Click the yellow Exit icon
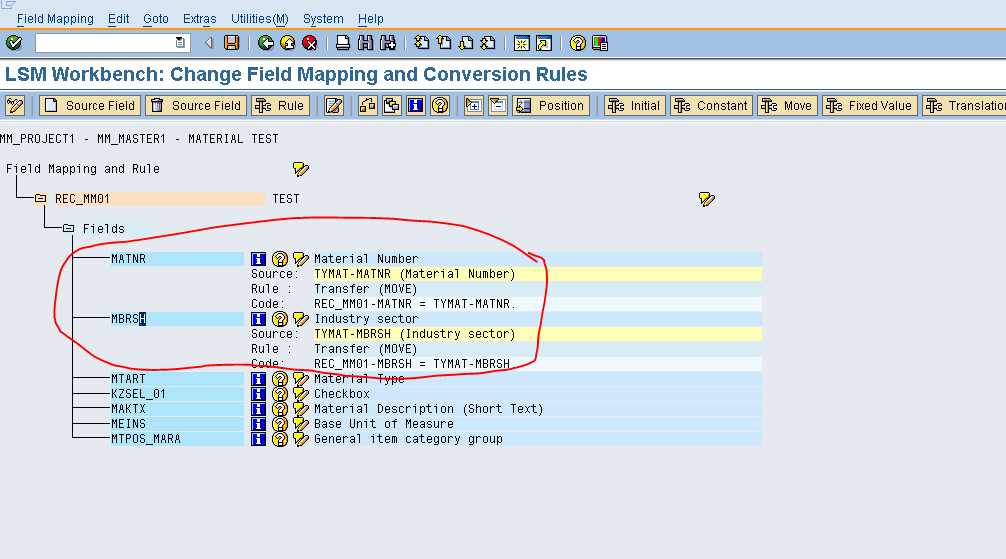The image size is (1006, 559). pos(287,43)
